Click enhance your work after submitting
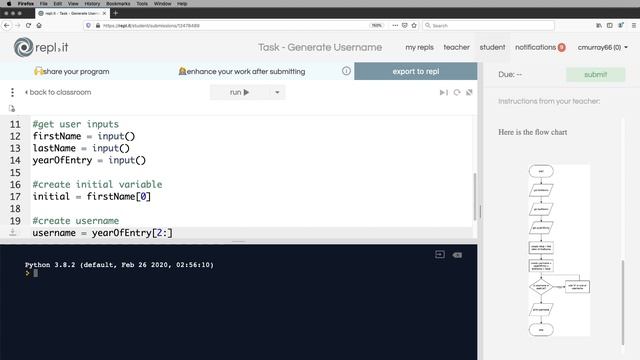The width and height of the screenshot is (640, 360). [x=242, y=71]
